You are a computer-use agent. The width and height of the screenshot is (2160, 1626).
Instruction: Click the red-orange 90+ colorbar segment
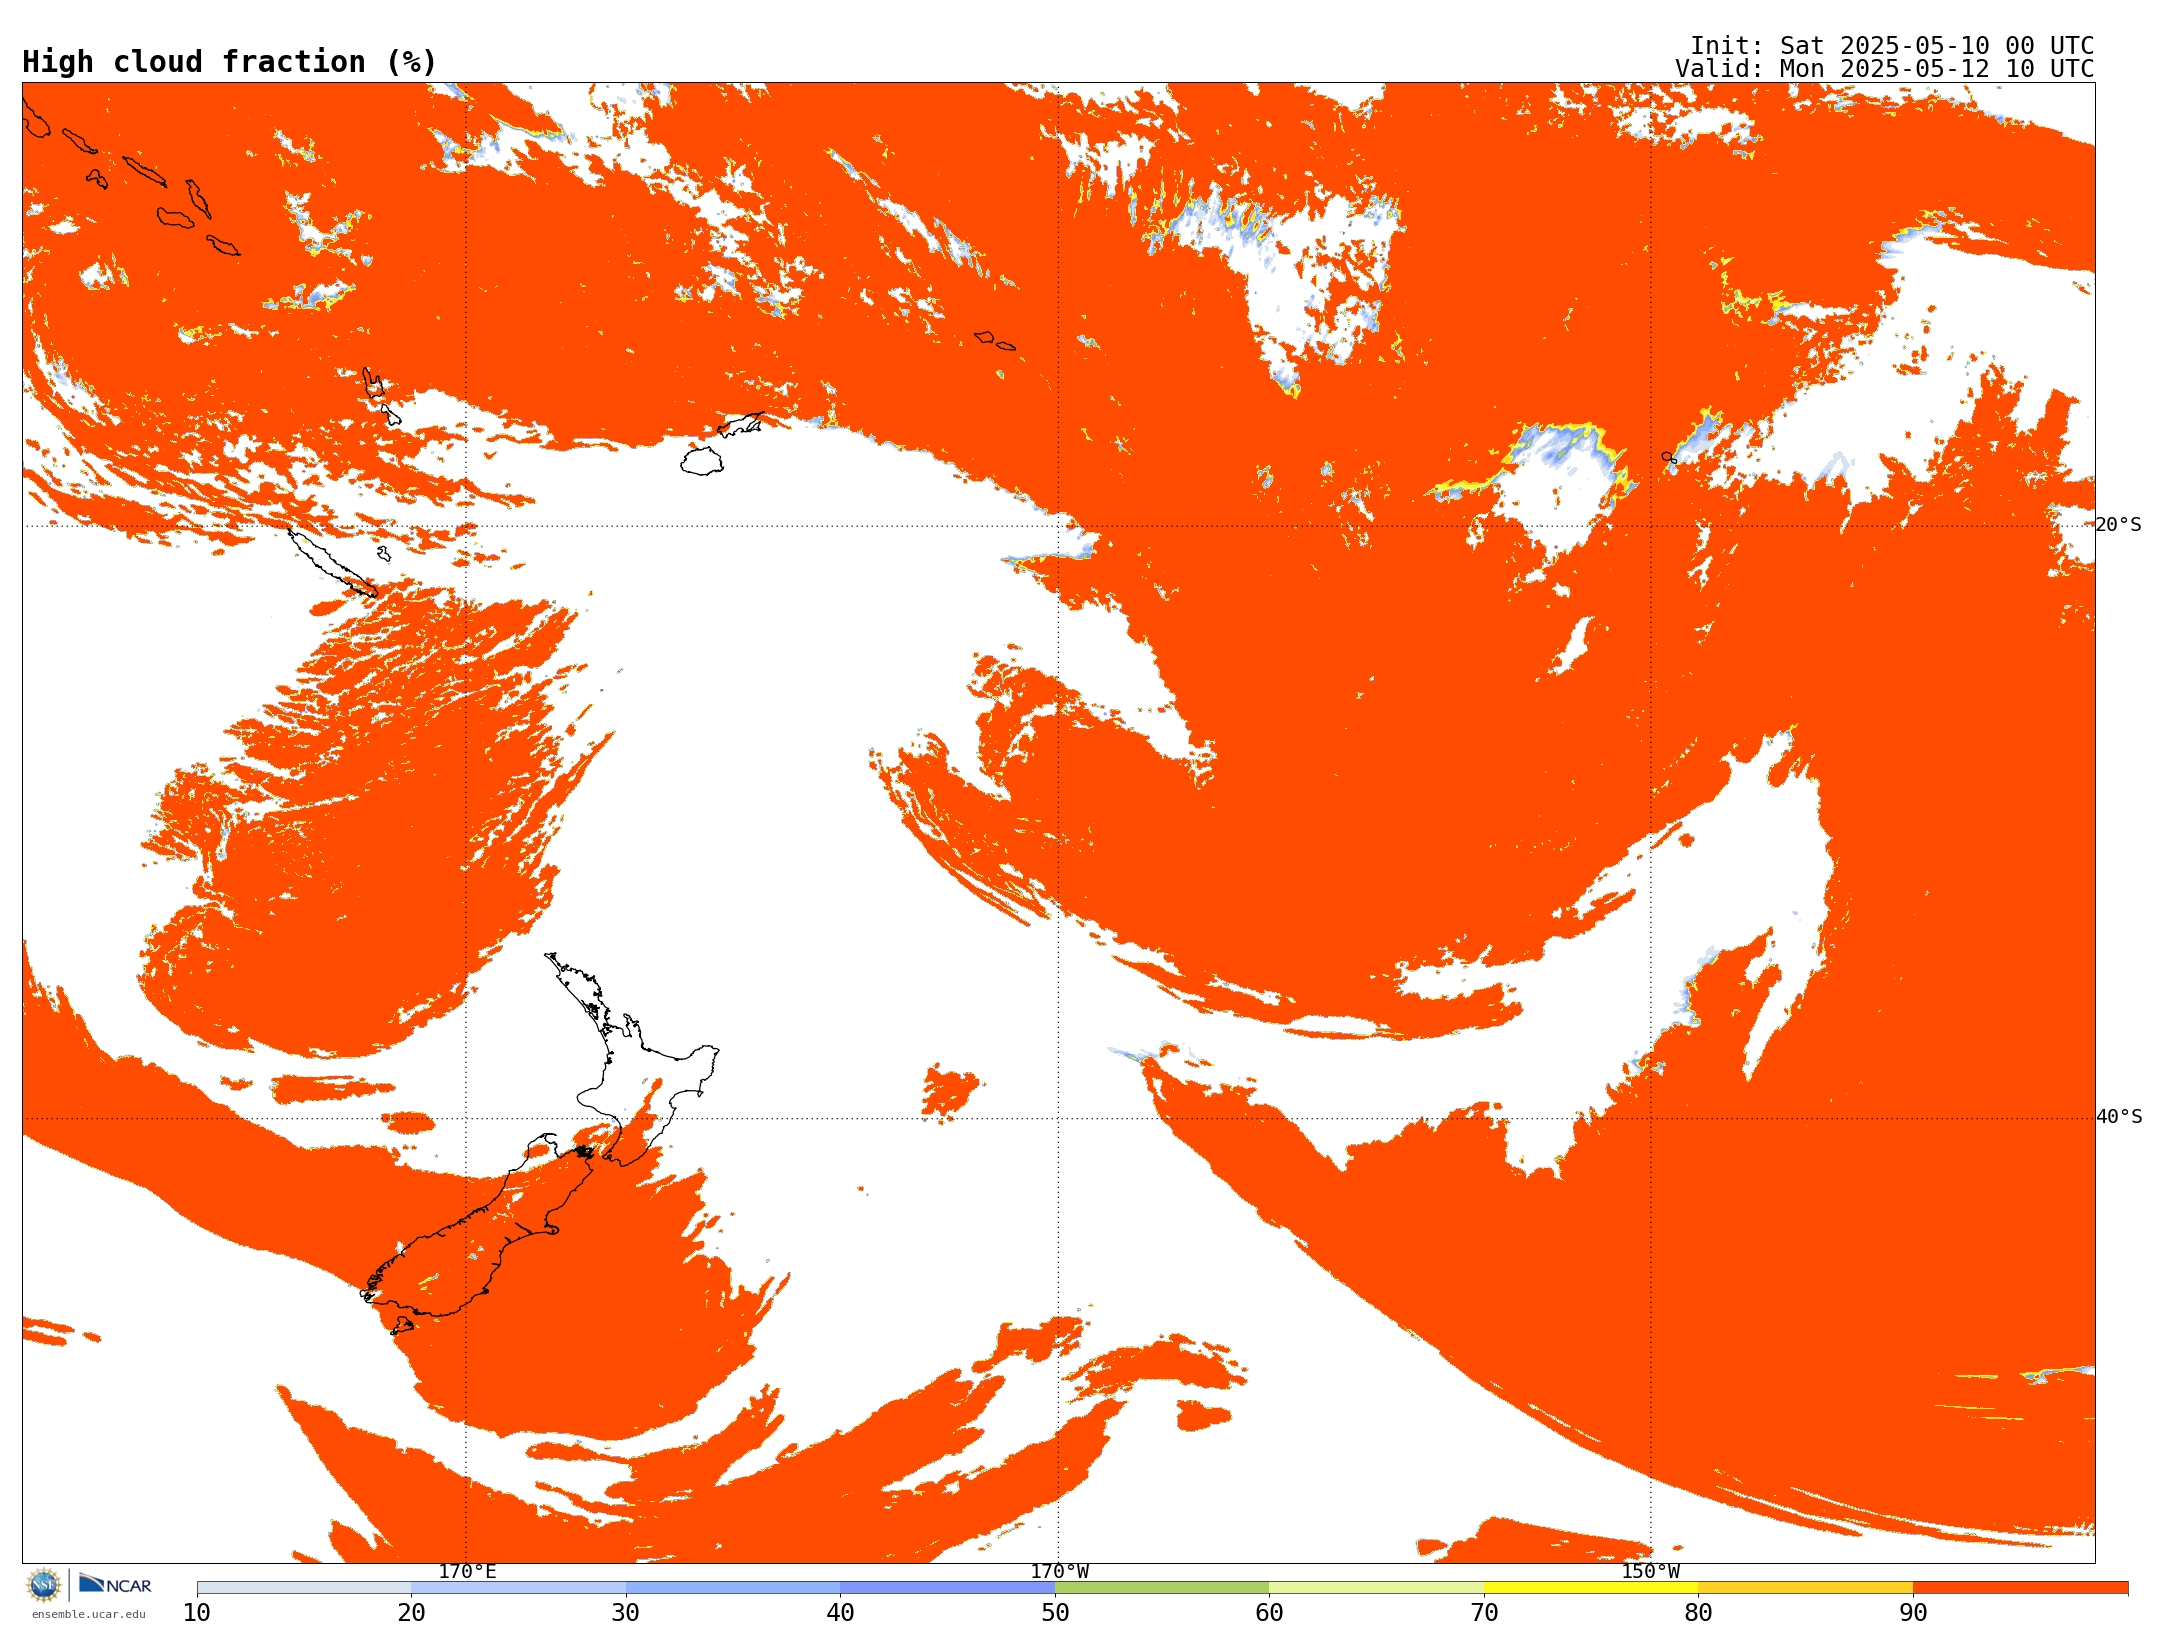2020,1588
